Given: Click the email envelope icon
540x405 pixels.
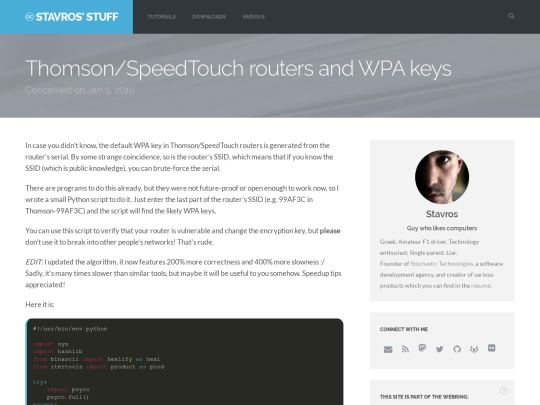Looking at the screenshot, I should point(388,349).
